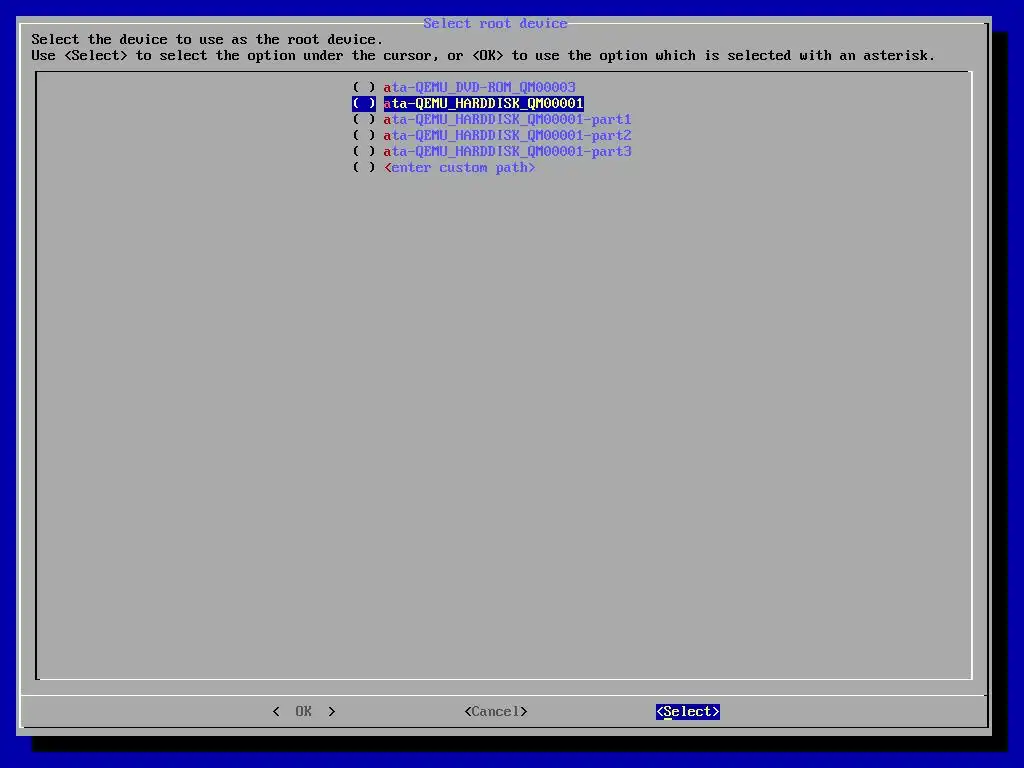This screenshot has width=1024, height=768.
Task: Select radio for enter custom path
Action: point(364,167)
